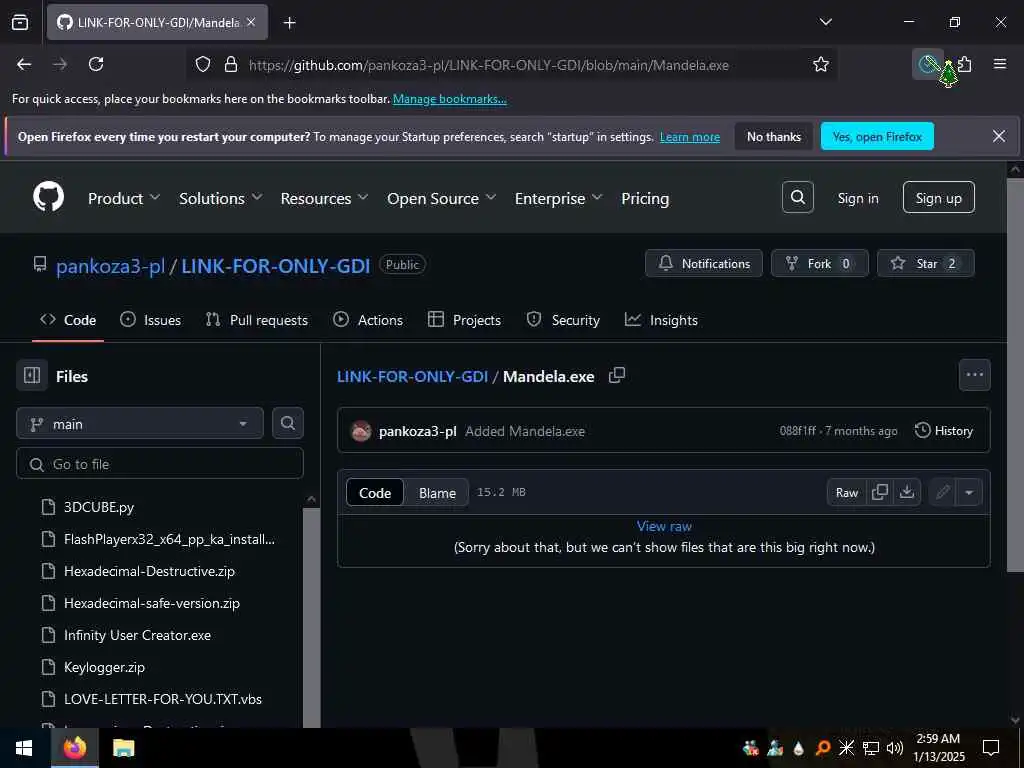Open GitHub search magnifier button
Image resolution: width=1024 pixels, height=768 pixels.
coord(797,197)
